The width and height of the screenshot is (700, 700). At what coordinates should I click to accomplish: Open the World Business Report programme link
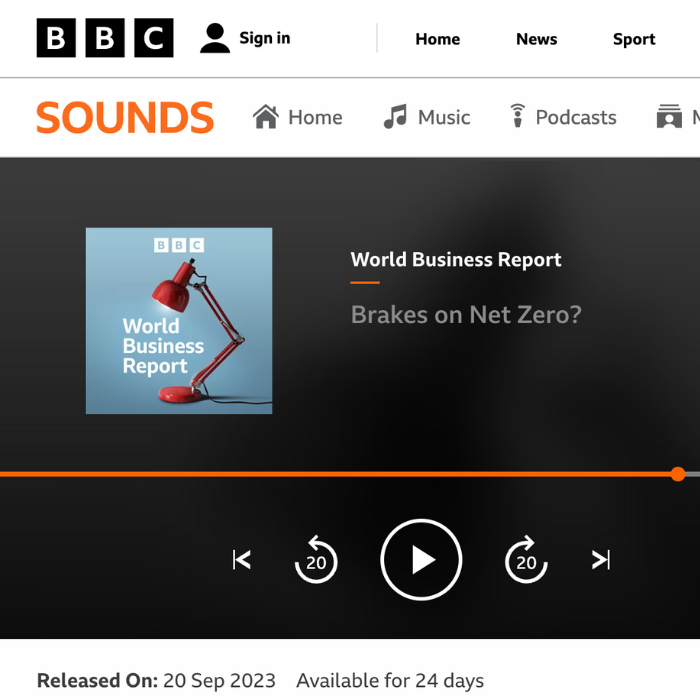[456, 259]
